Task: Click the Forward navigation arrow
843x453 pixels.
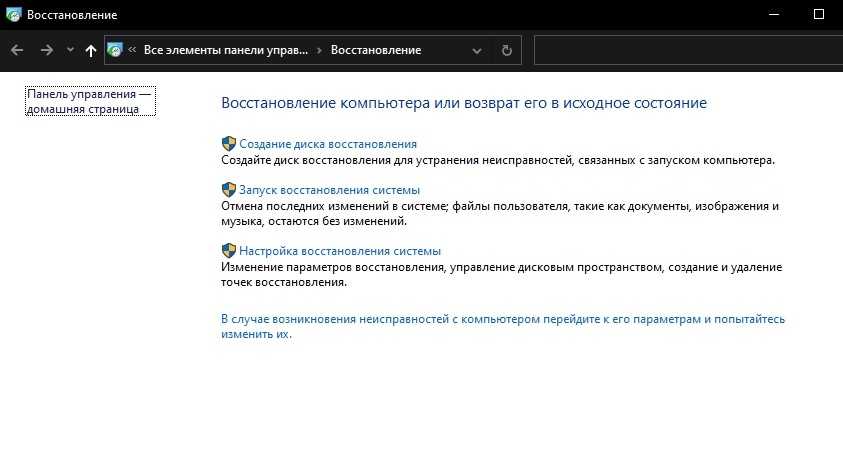Action: (46, 50)
